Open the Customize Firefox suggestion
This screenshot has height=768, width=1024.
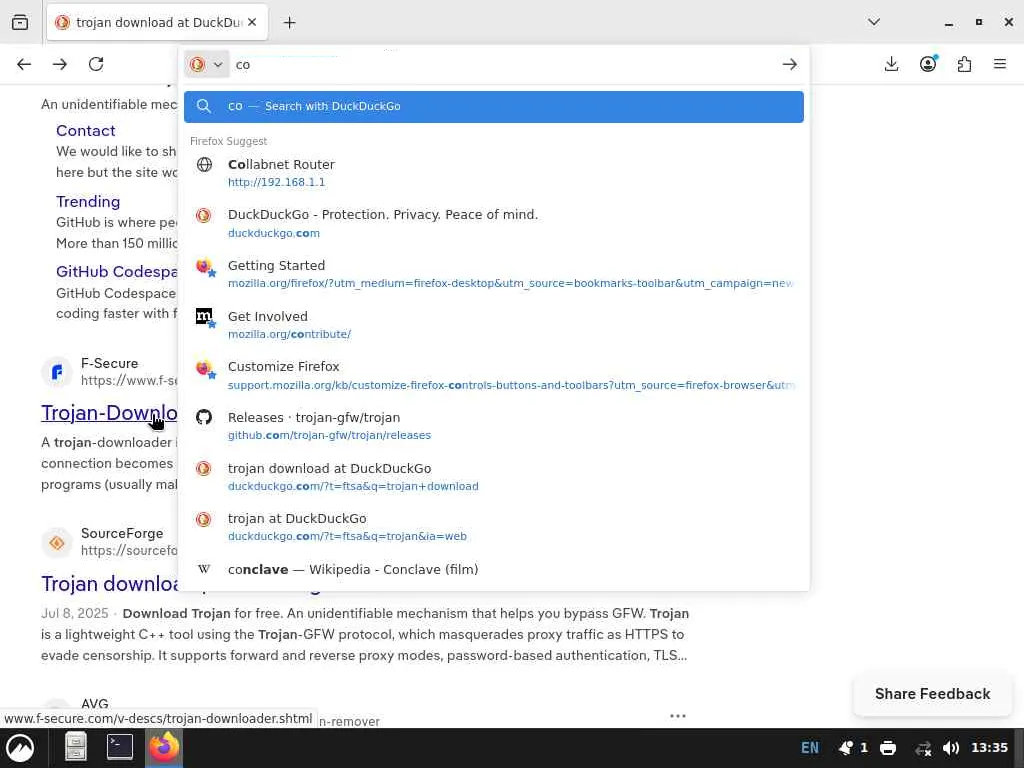click(494, 376)
